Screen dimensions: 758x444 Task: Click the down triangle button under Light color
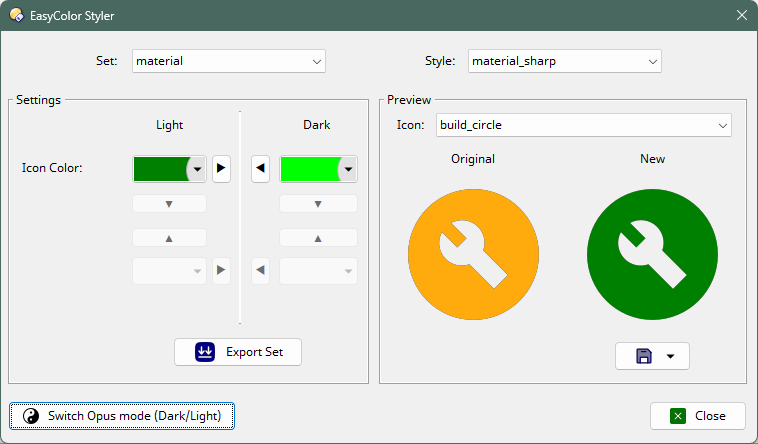tap(169, 204)
